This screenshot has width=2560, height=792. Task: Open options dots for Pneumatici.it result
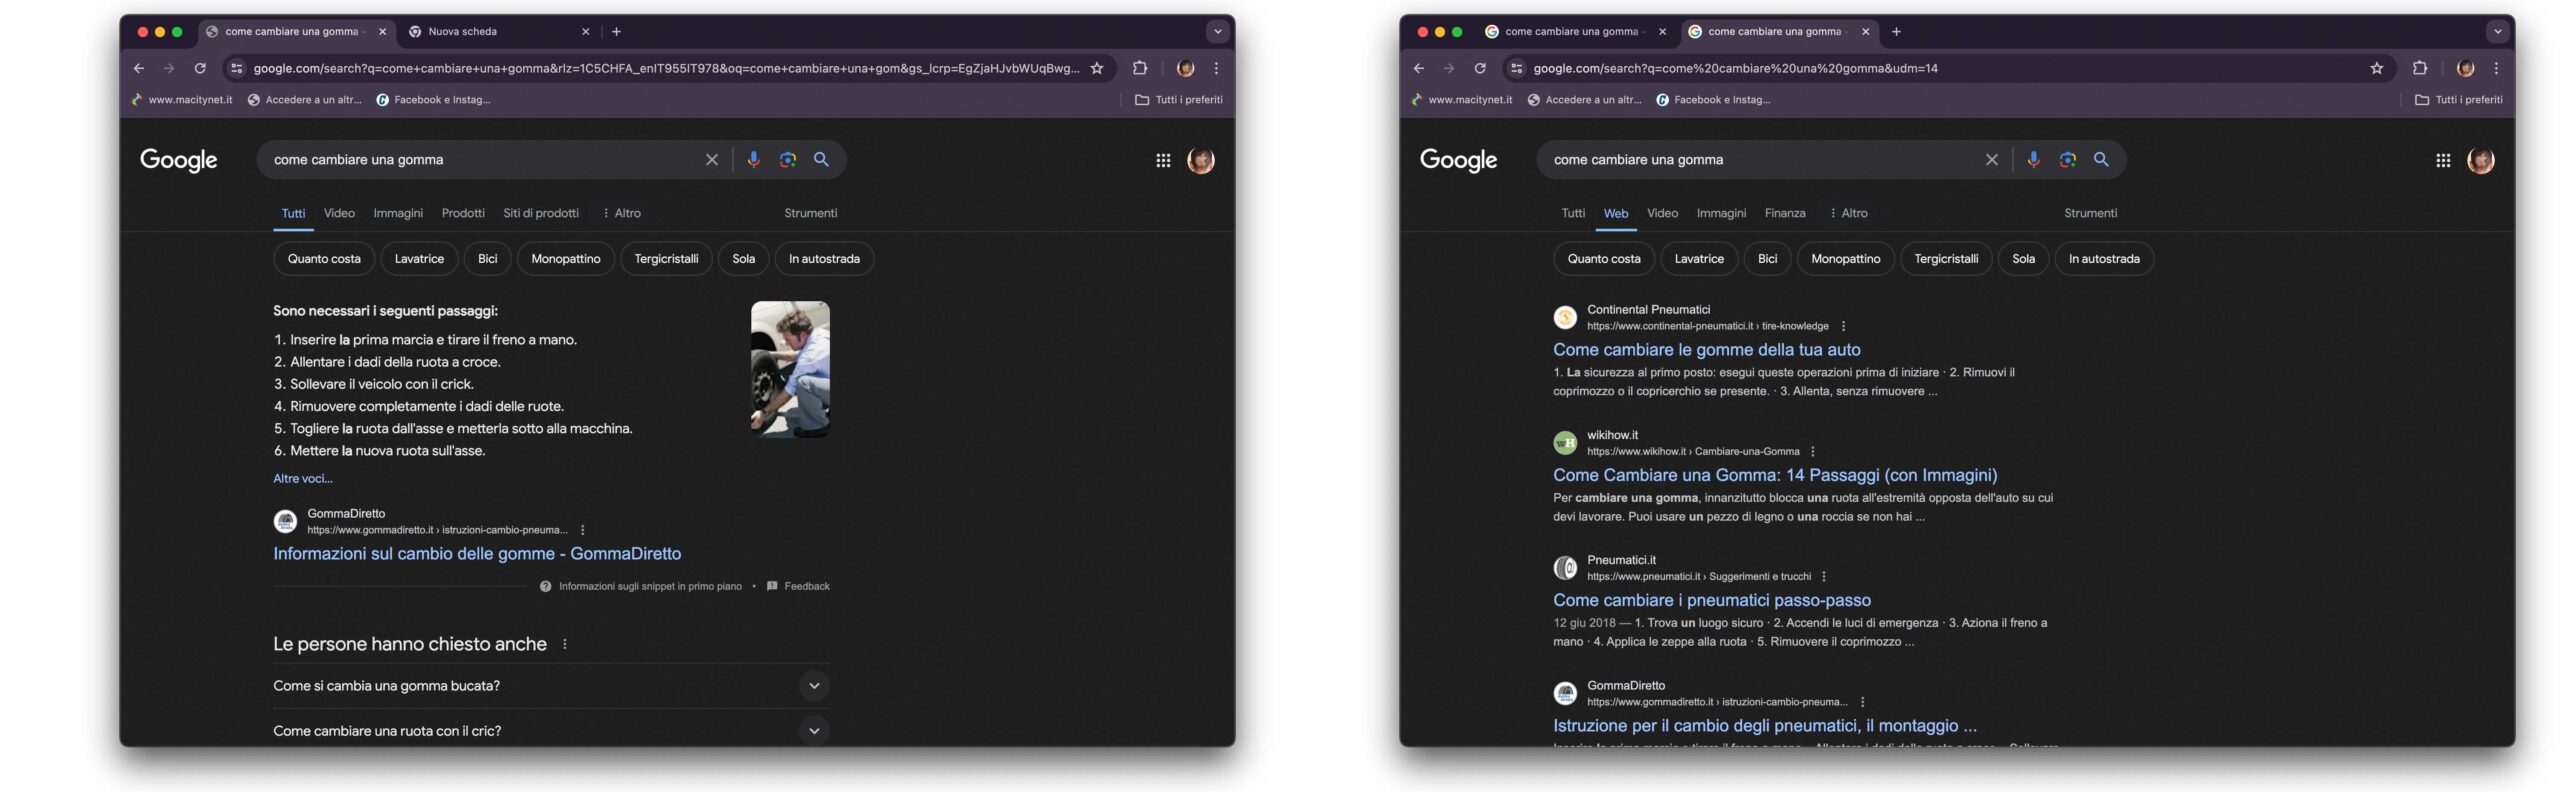pos(1824,576)
